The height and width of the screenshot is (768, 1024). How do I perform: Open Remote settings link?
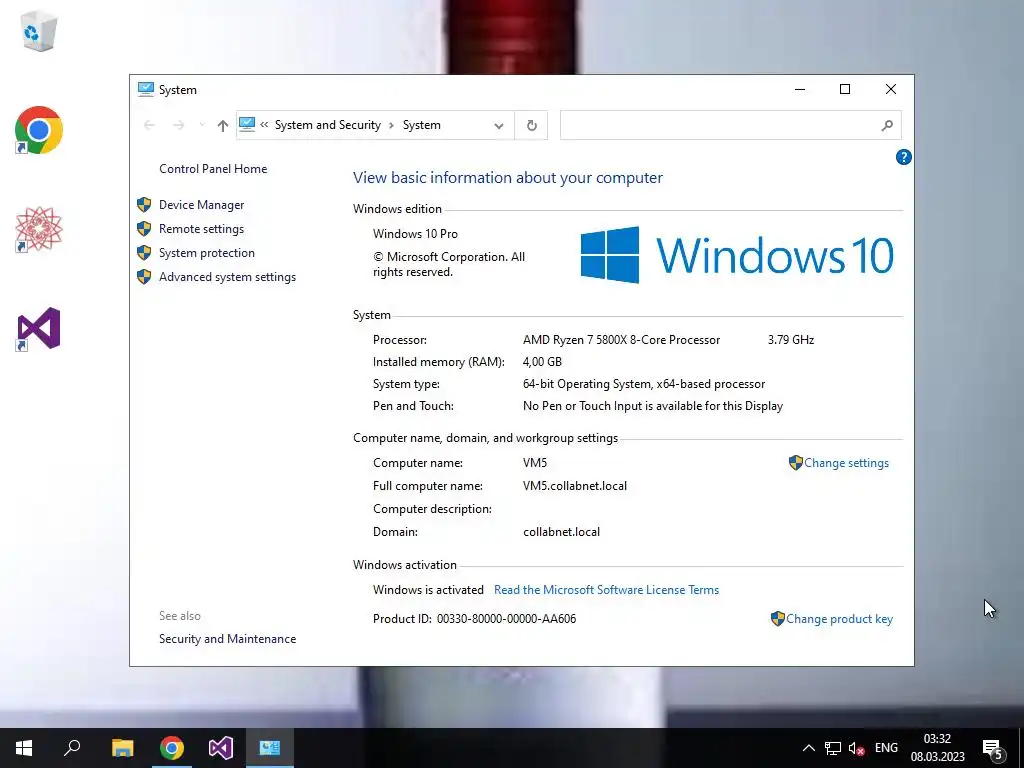click(201, 229)
